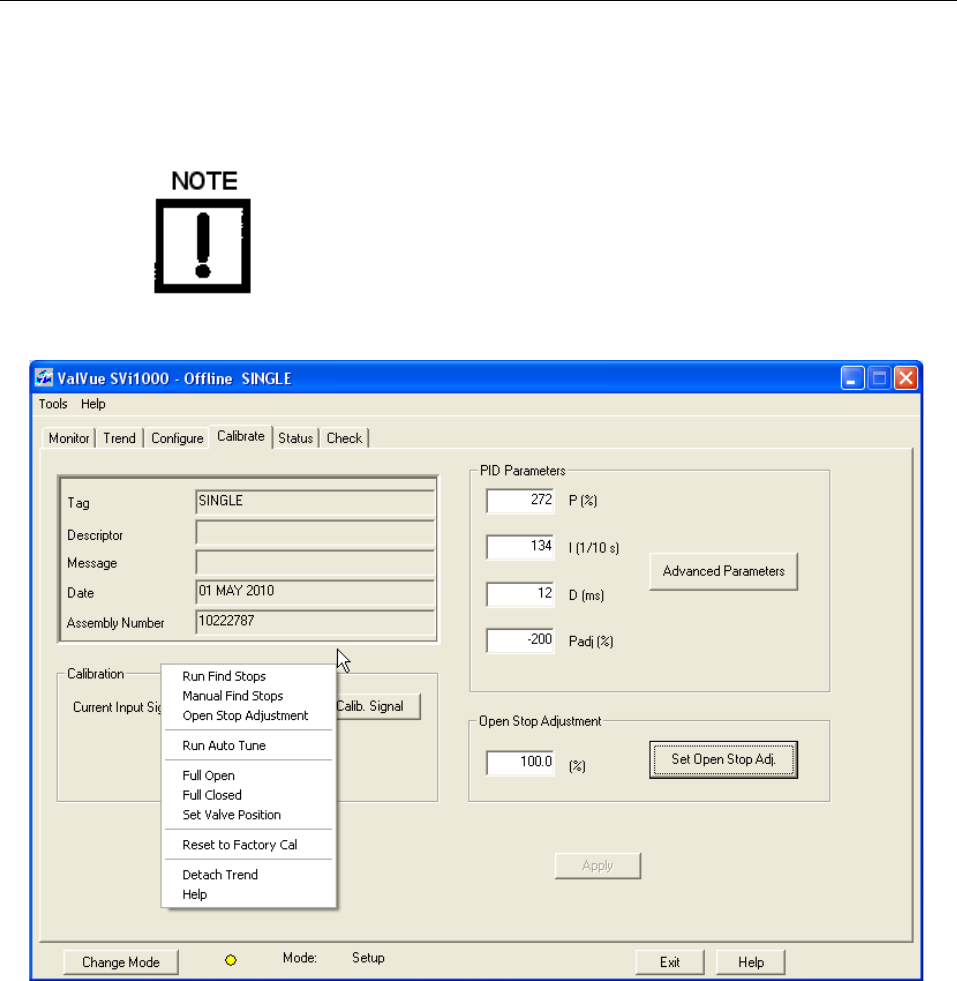The height and width of the screenshot is (981, 957).
Task: Click the yellow mode status indicator
Action: (230, 960)
